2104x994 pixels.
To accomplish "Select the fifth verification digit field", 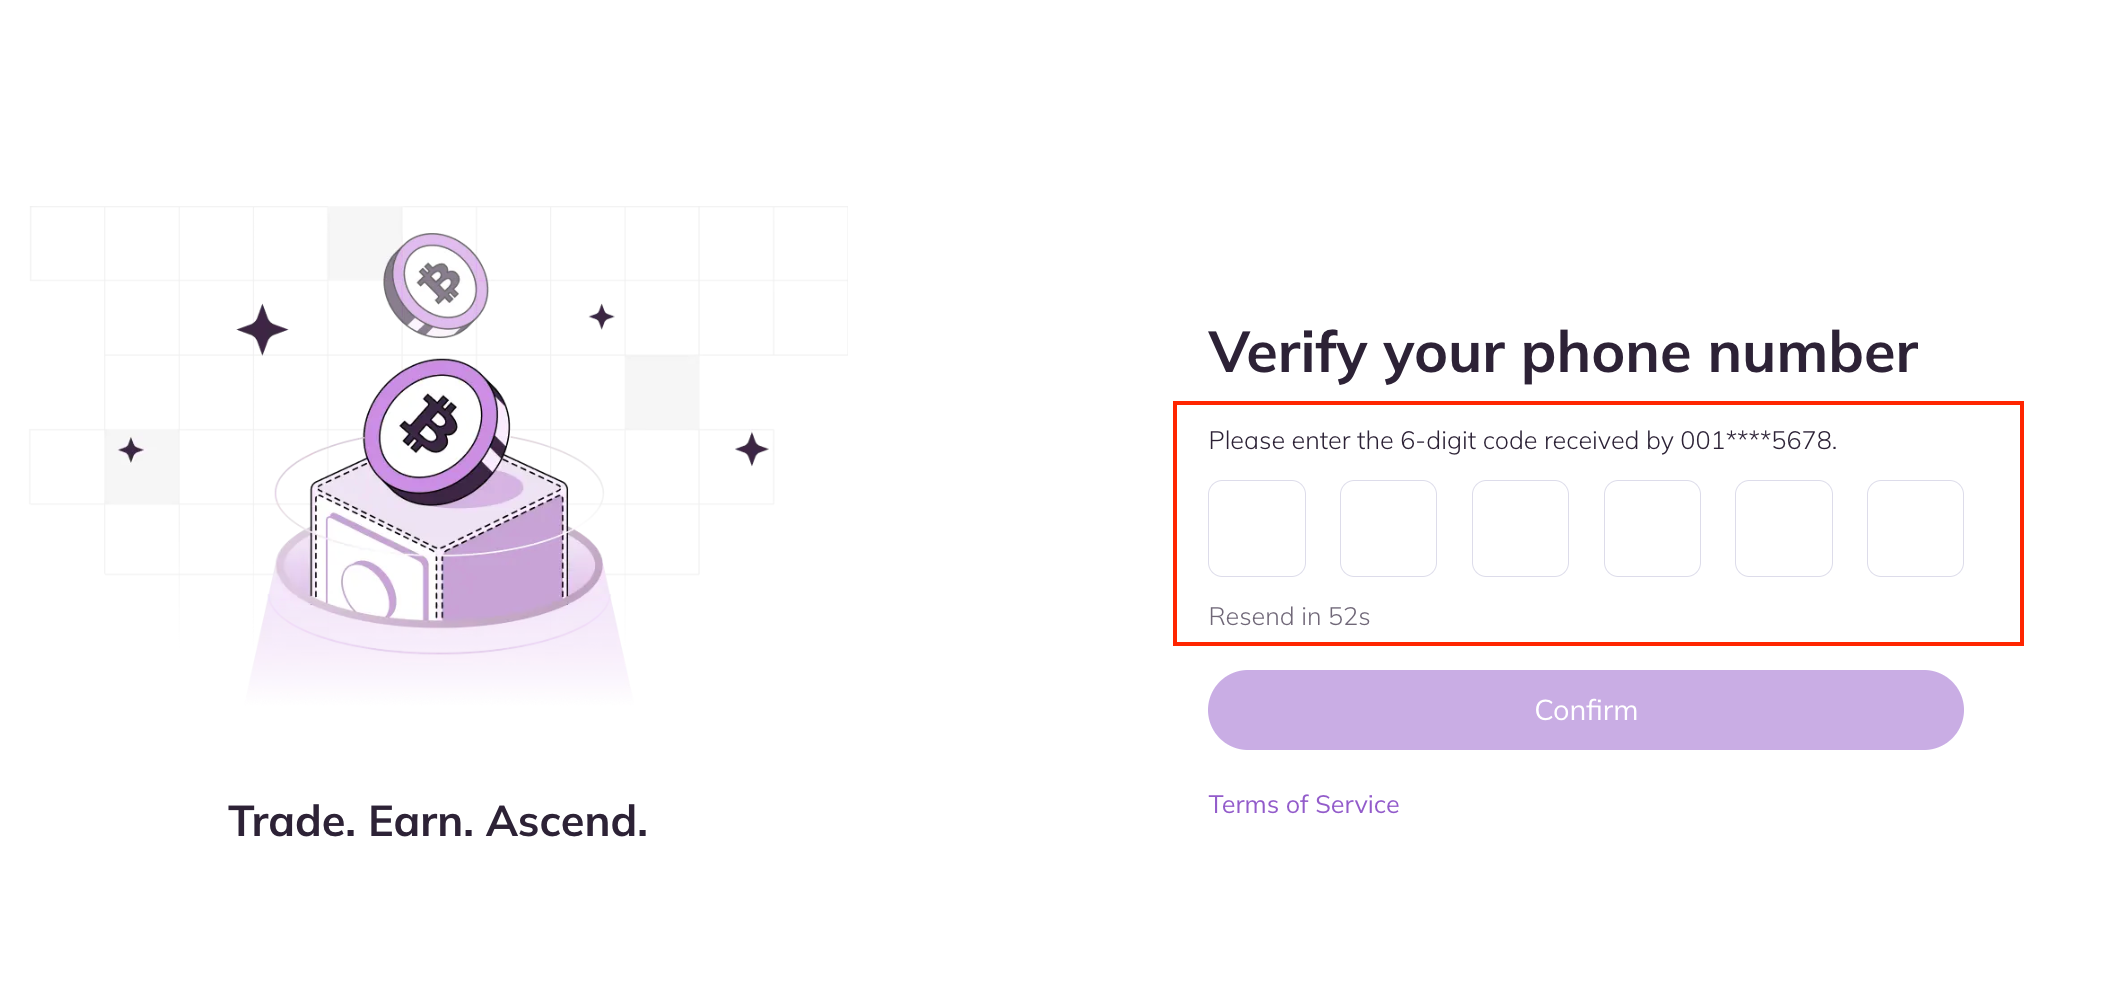I will point(1783,528).
